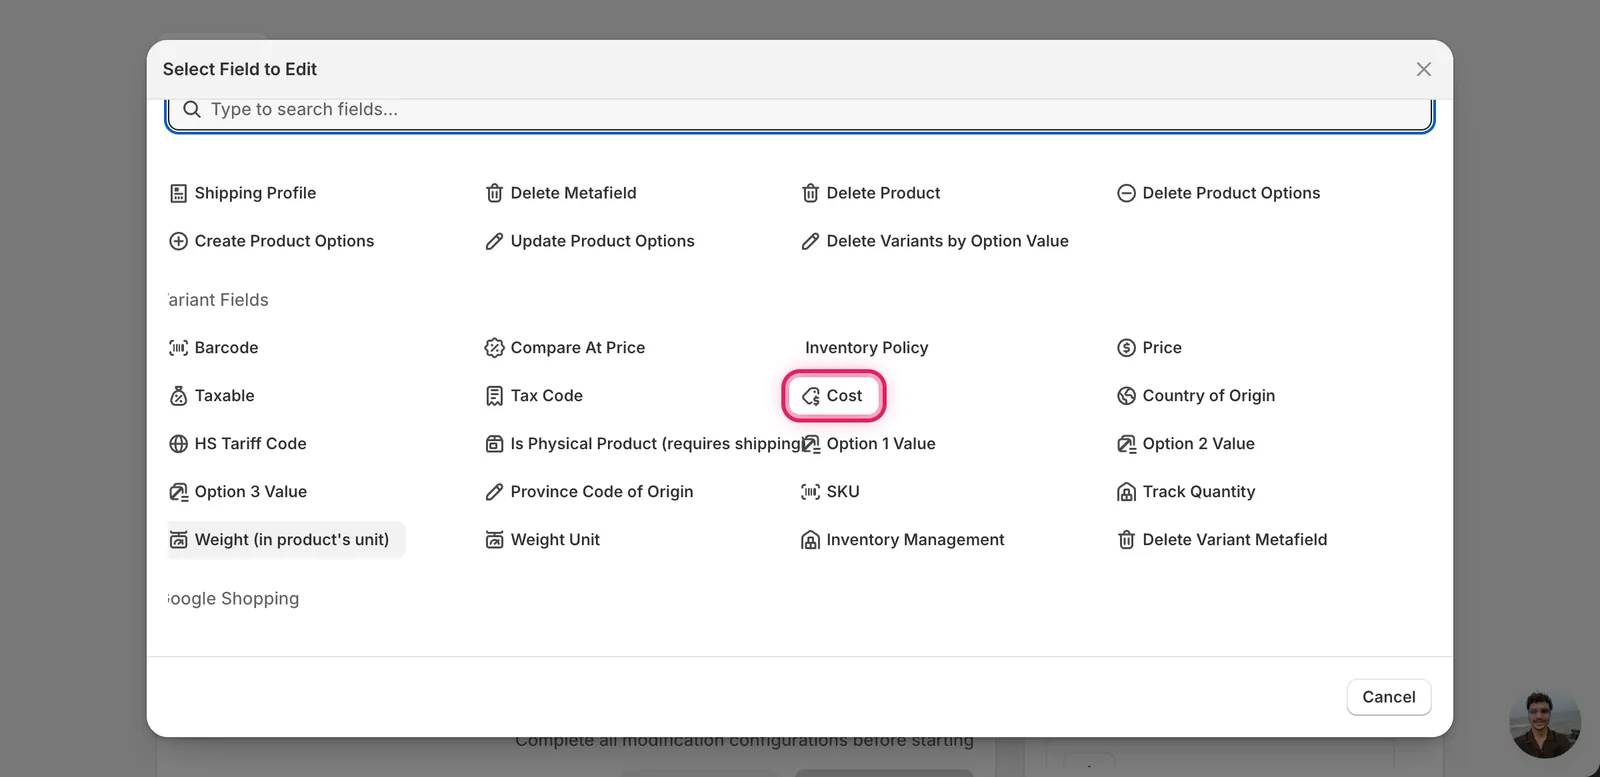Click the Delete Product trash icon
The width and height of the screenshot is (1600, 777).
[810, 193]
